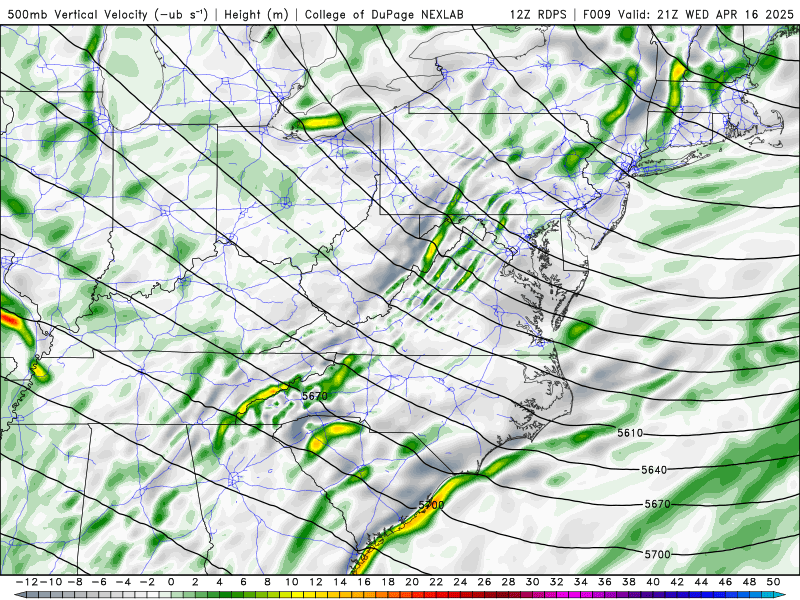Click the 16 value on the color scale
This screenshot has width=800, height=600.
pyautogui.click(x=364, y=582)
